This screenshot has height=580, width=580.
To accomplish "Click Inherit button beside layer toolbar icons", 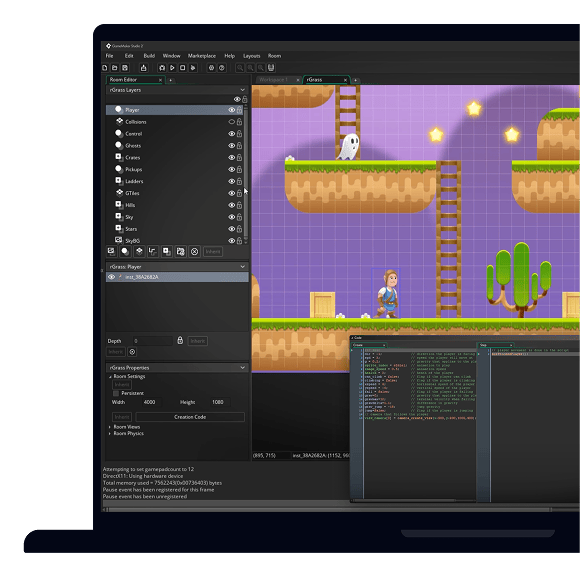I will [x=213, y=252].
